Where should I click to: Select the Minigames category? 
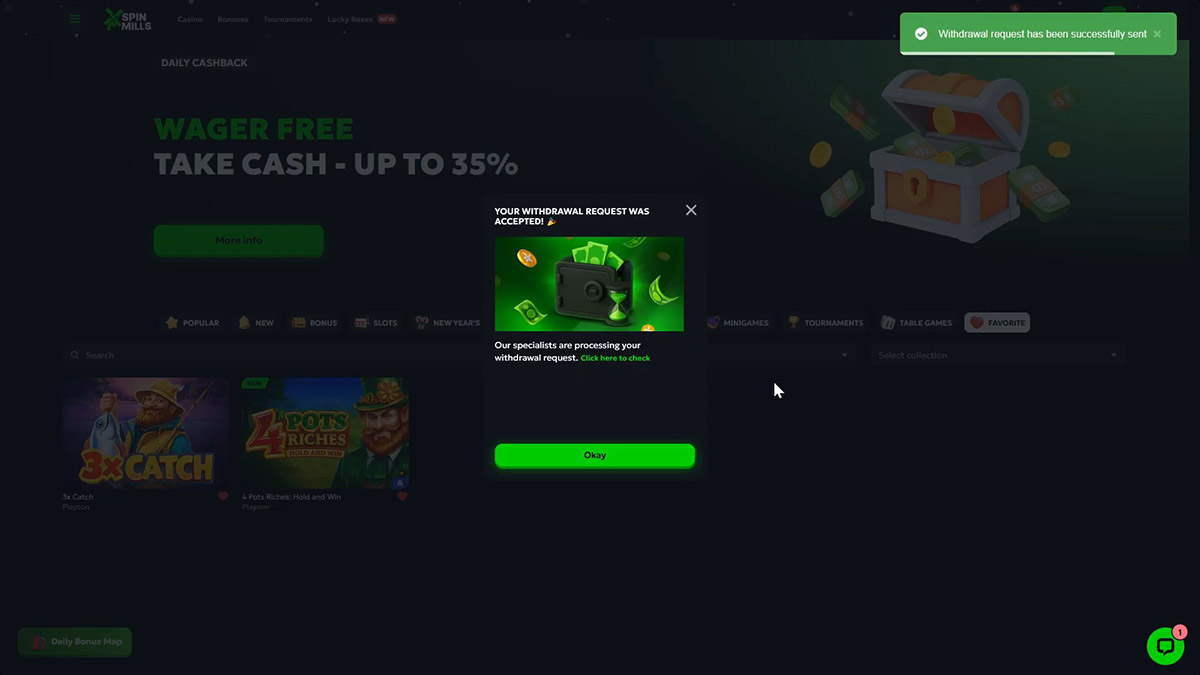click(x=738, y=323)
